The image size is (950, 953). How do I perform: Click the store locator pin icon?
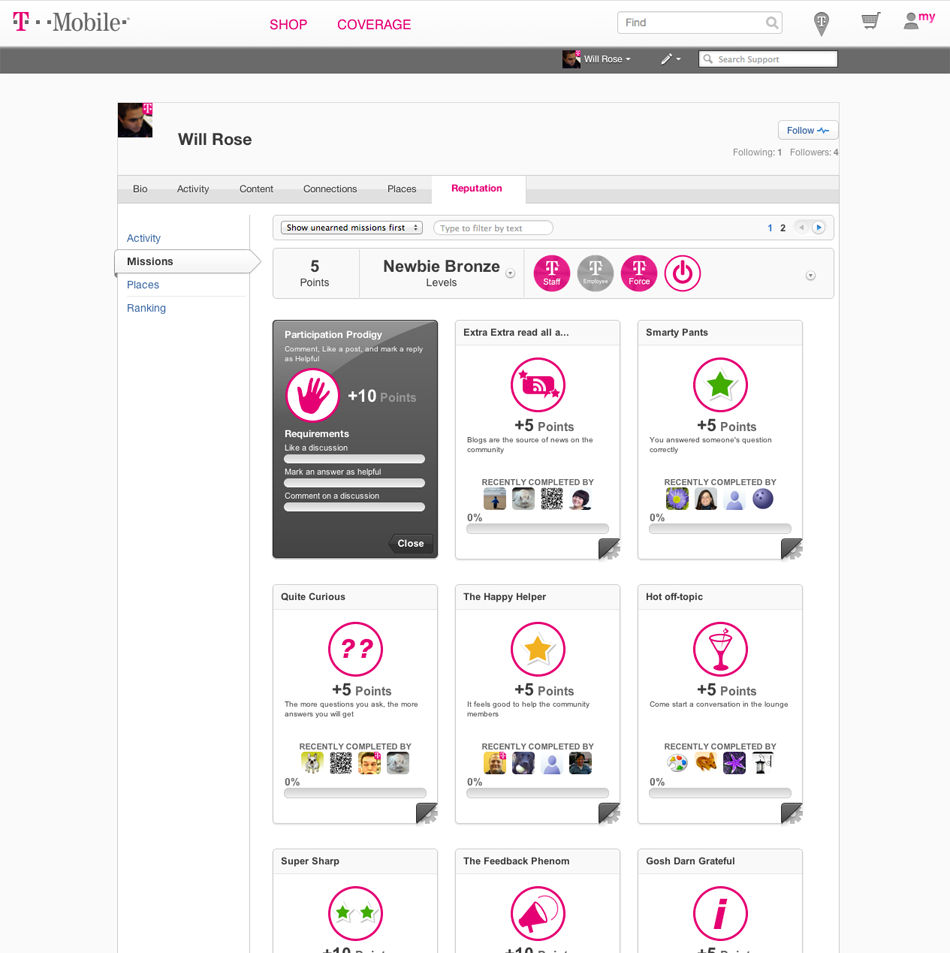pos(821,23)
